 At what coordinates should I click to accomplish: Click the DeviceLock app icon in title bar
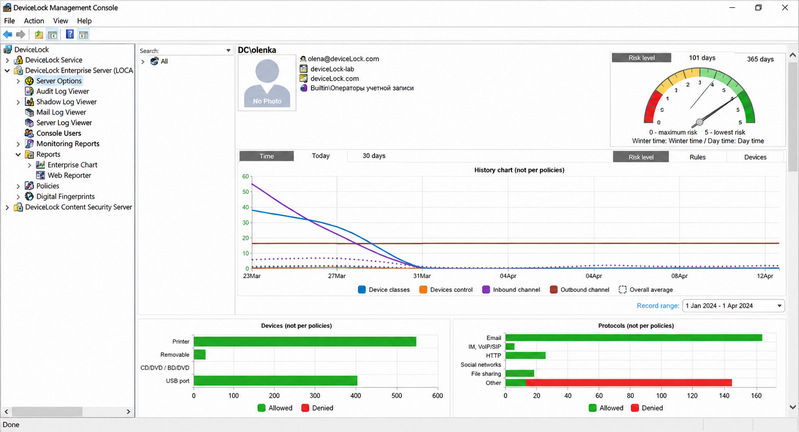tap(7, 8)
